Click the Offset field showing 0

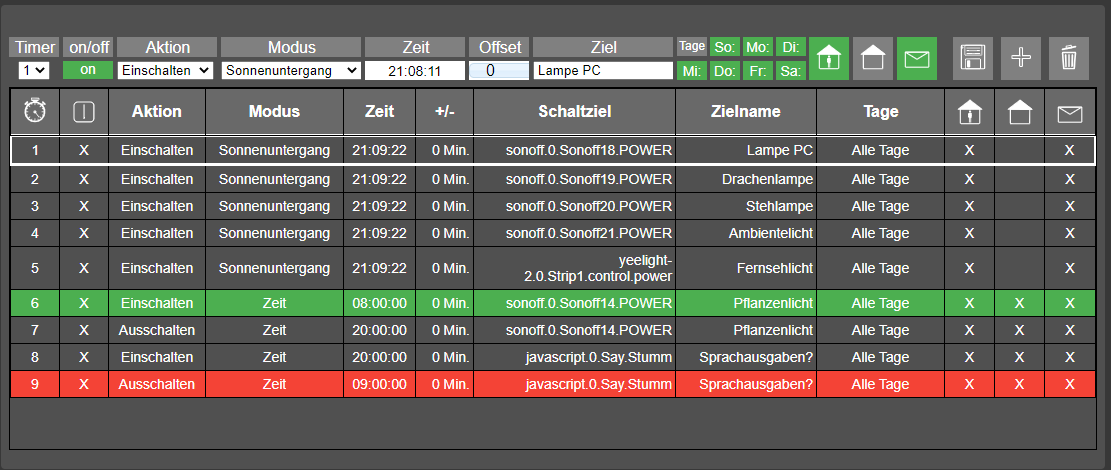coord(499,70)
